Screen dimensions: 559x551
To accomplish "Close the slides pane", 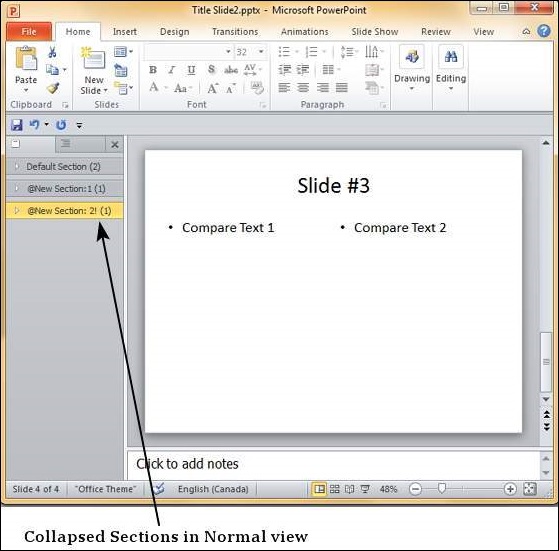I will 114,145.
